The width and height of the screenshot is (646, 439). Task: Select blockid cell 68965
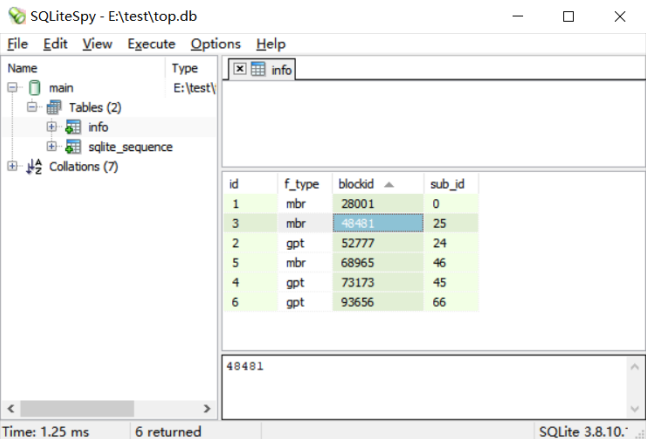pos(378,263)
